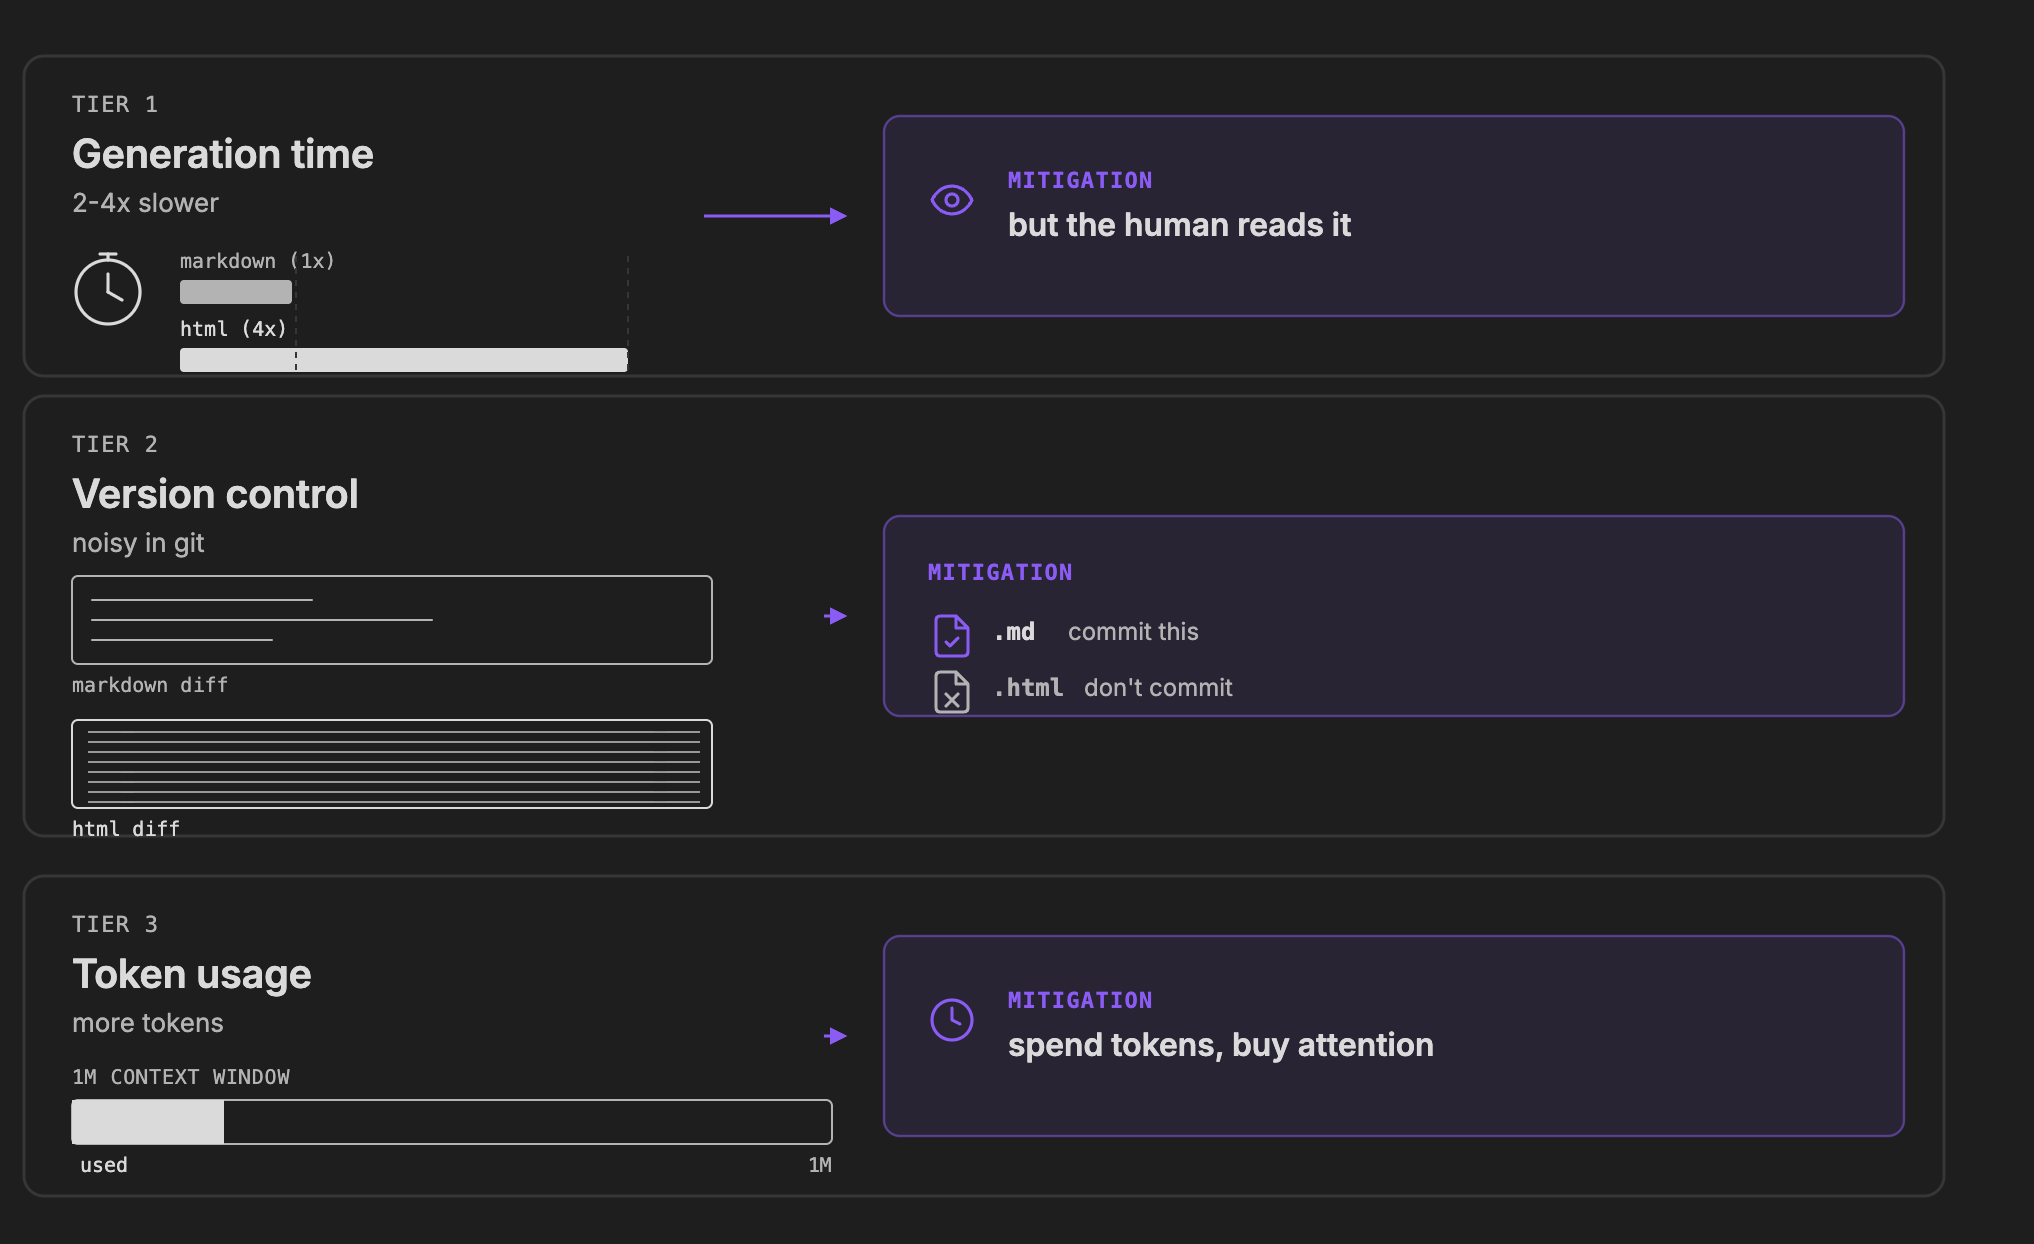Click the checkmark file icon next to .md
Viewport: 2034px width, 1244px height.
coord(952,635)
